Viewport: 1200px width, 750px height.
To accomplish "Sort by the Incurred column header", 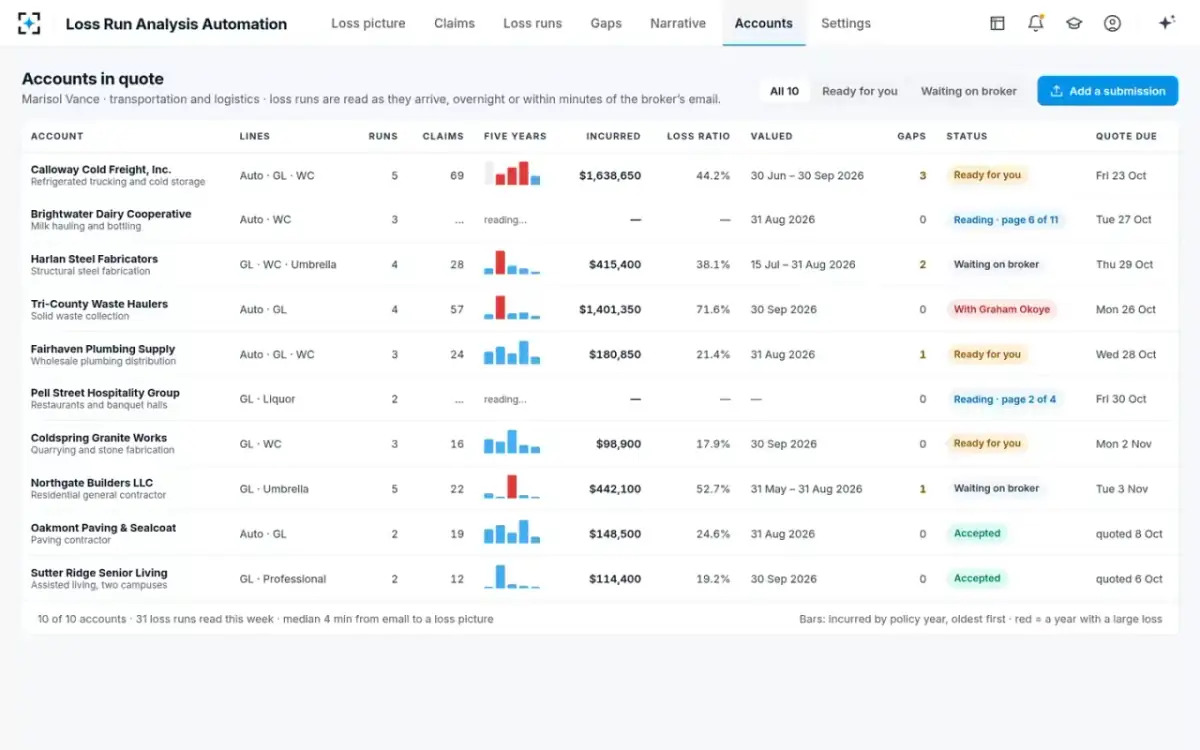I will (614, 136).
